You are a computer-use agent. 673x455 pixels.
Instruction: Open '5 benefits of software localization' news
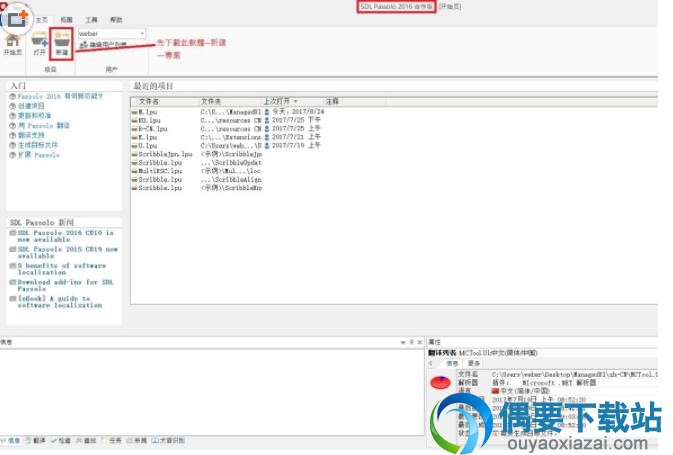point(62,269)
